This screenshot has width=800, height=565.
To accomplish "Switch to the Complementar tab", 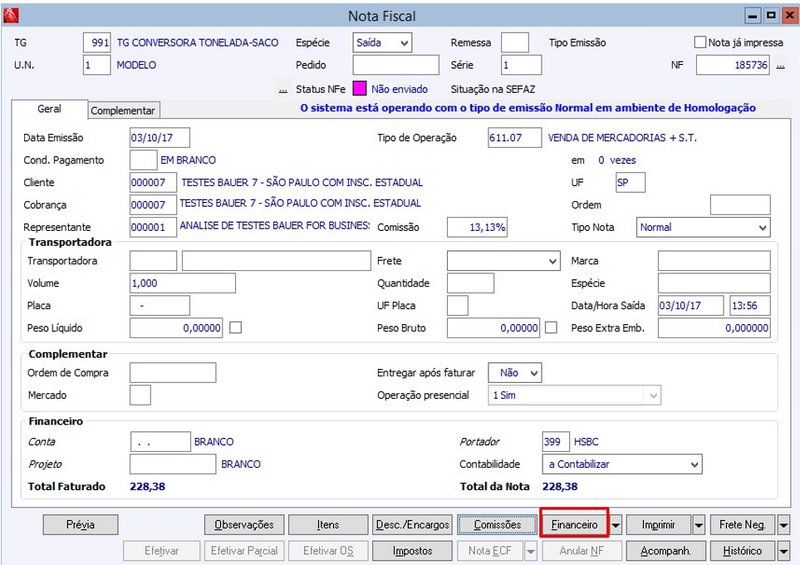I will [x=123, y=111].
